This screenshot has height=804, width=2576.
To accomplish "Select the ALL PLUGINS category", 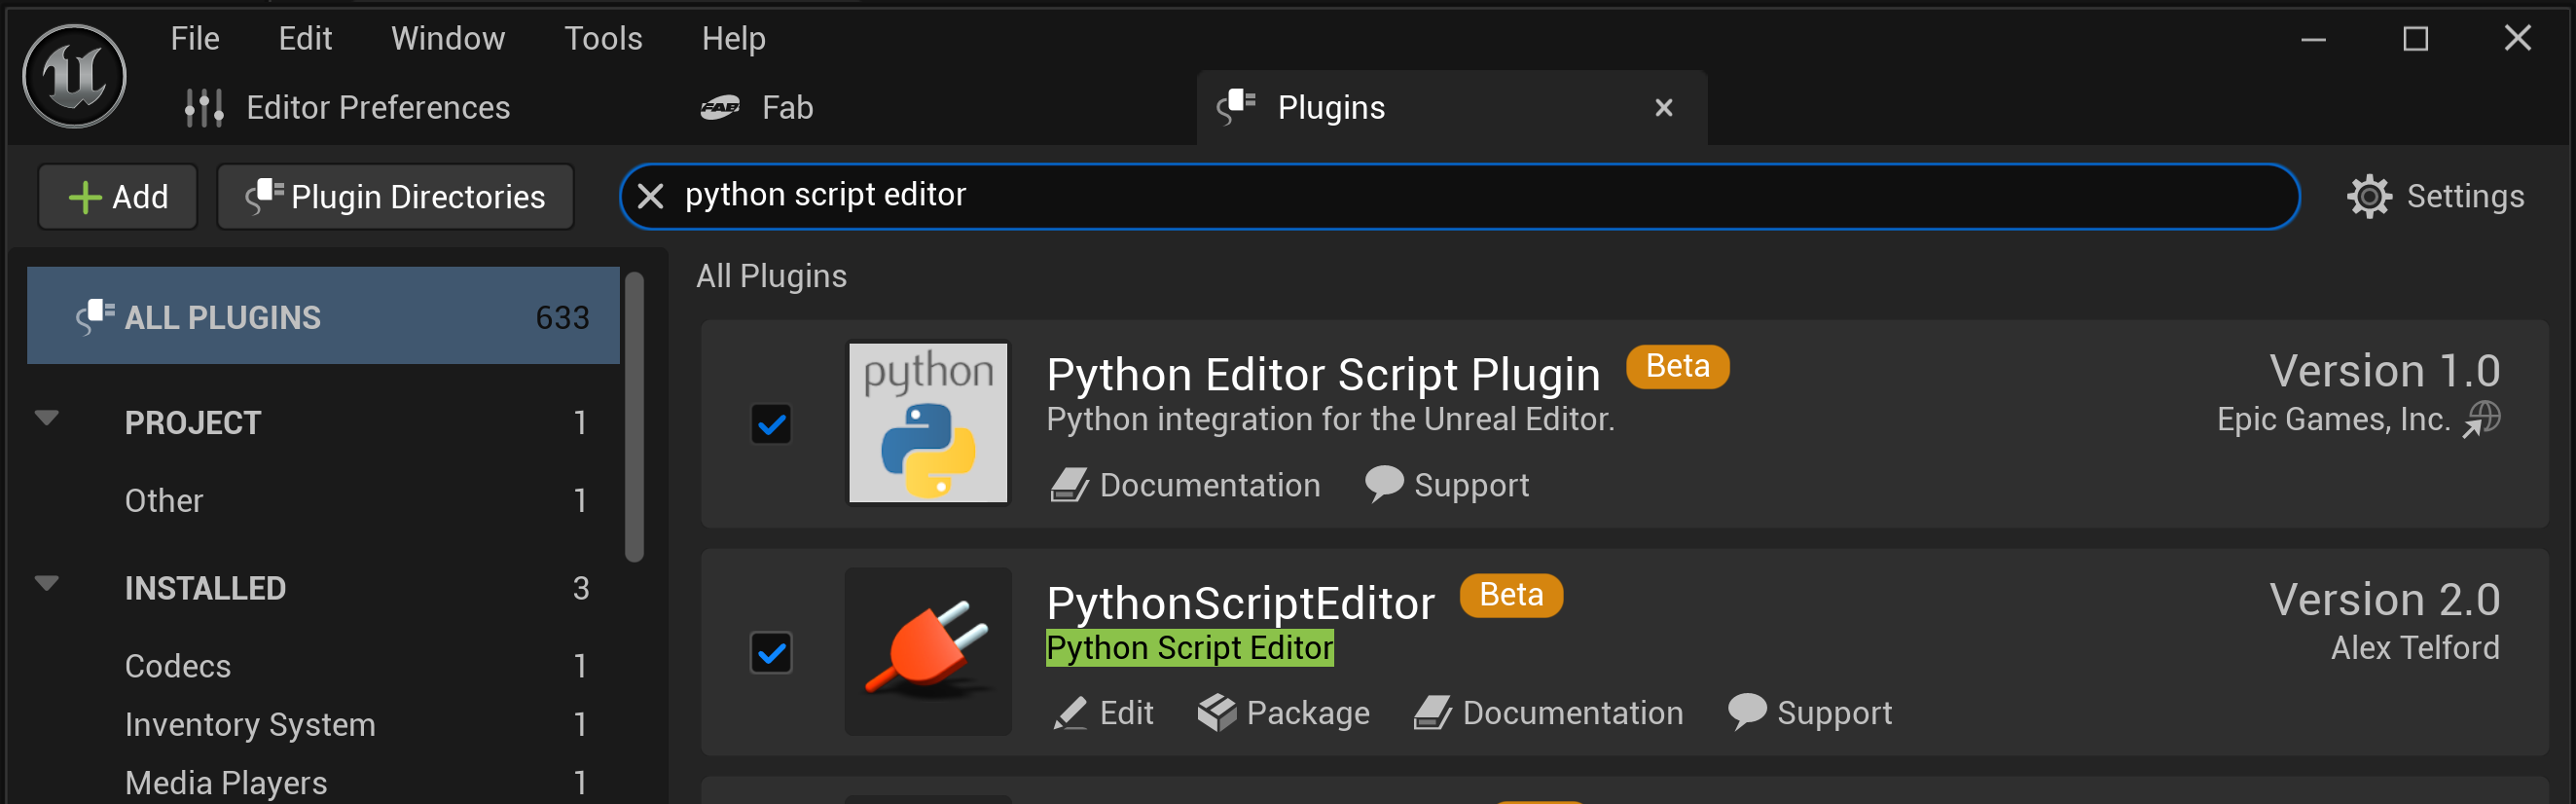I will coord(323,317).
